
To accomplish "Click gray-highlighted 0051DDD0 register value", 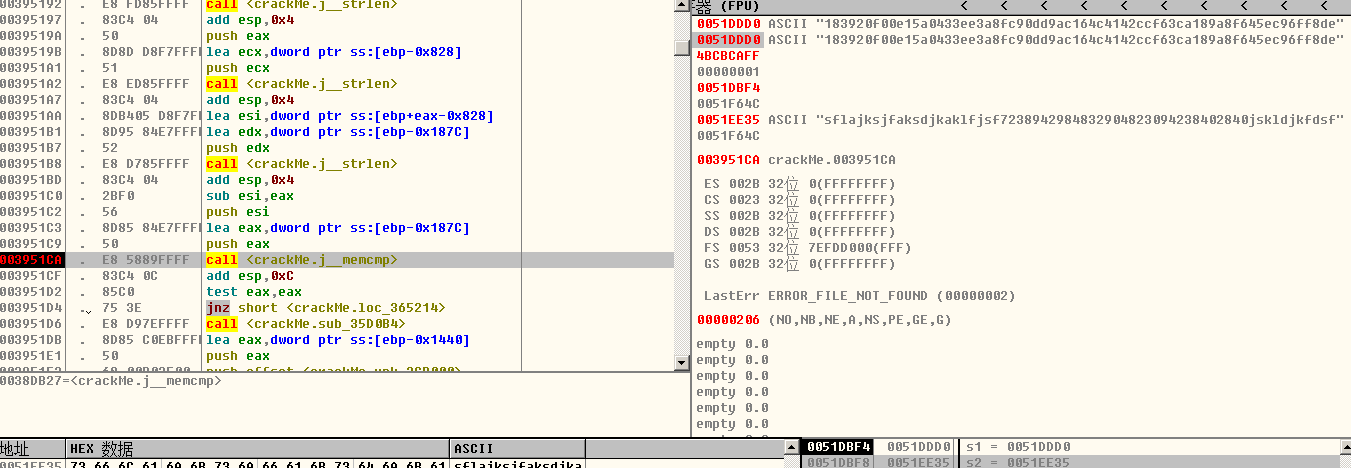I will [x=728, y=40].
